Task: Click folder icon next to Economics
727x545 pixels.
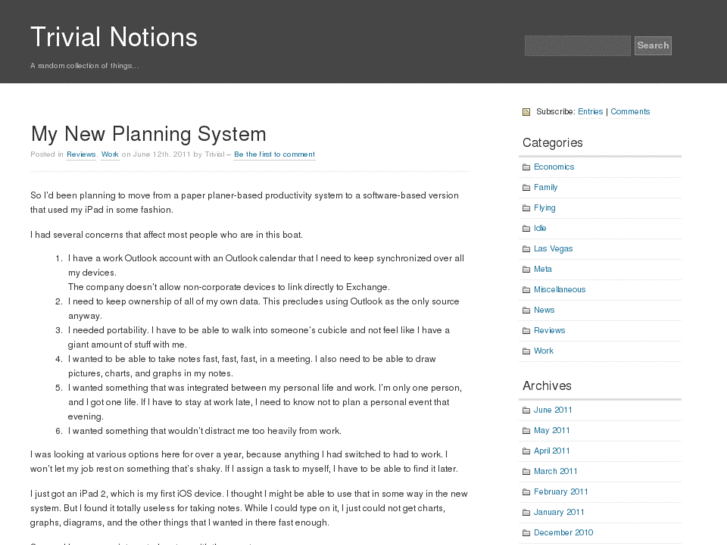Action: click(526, 167)
